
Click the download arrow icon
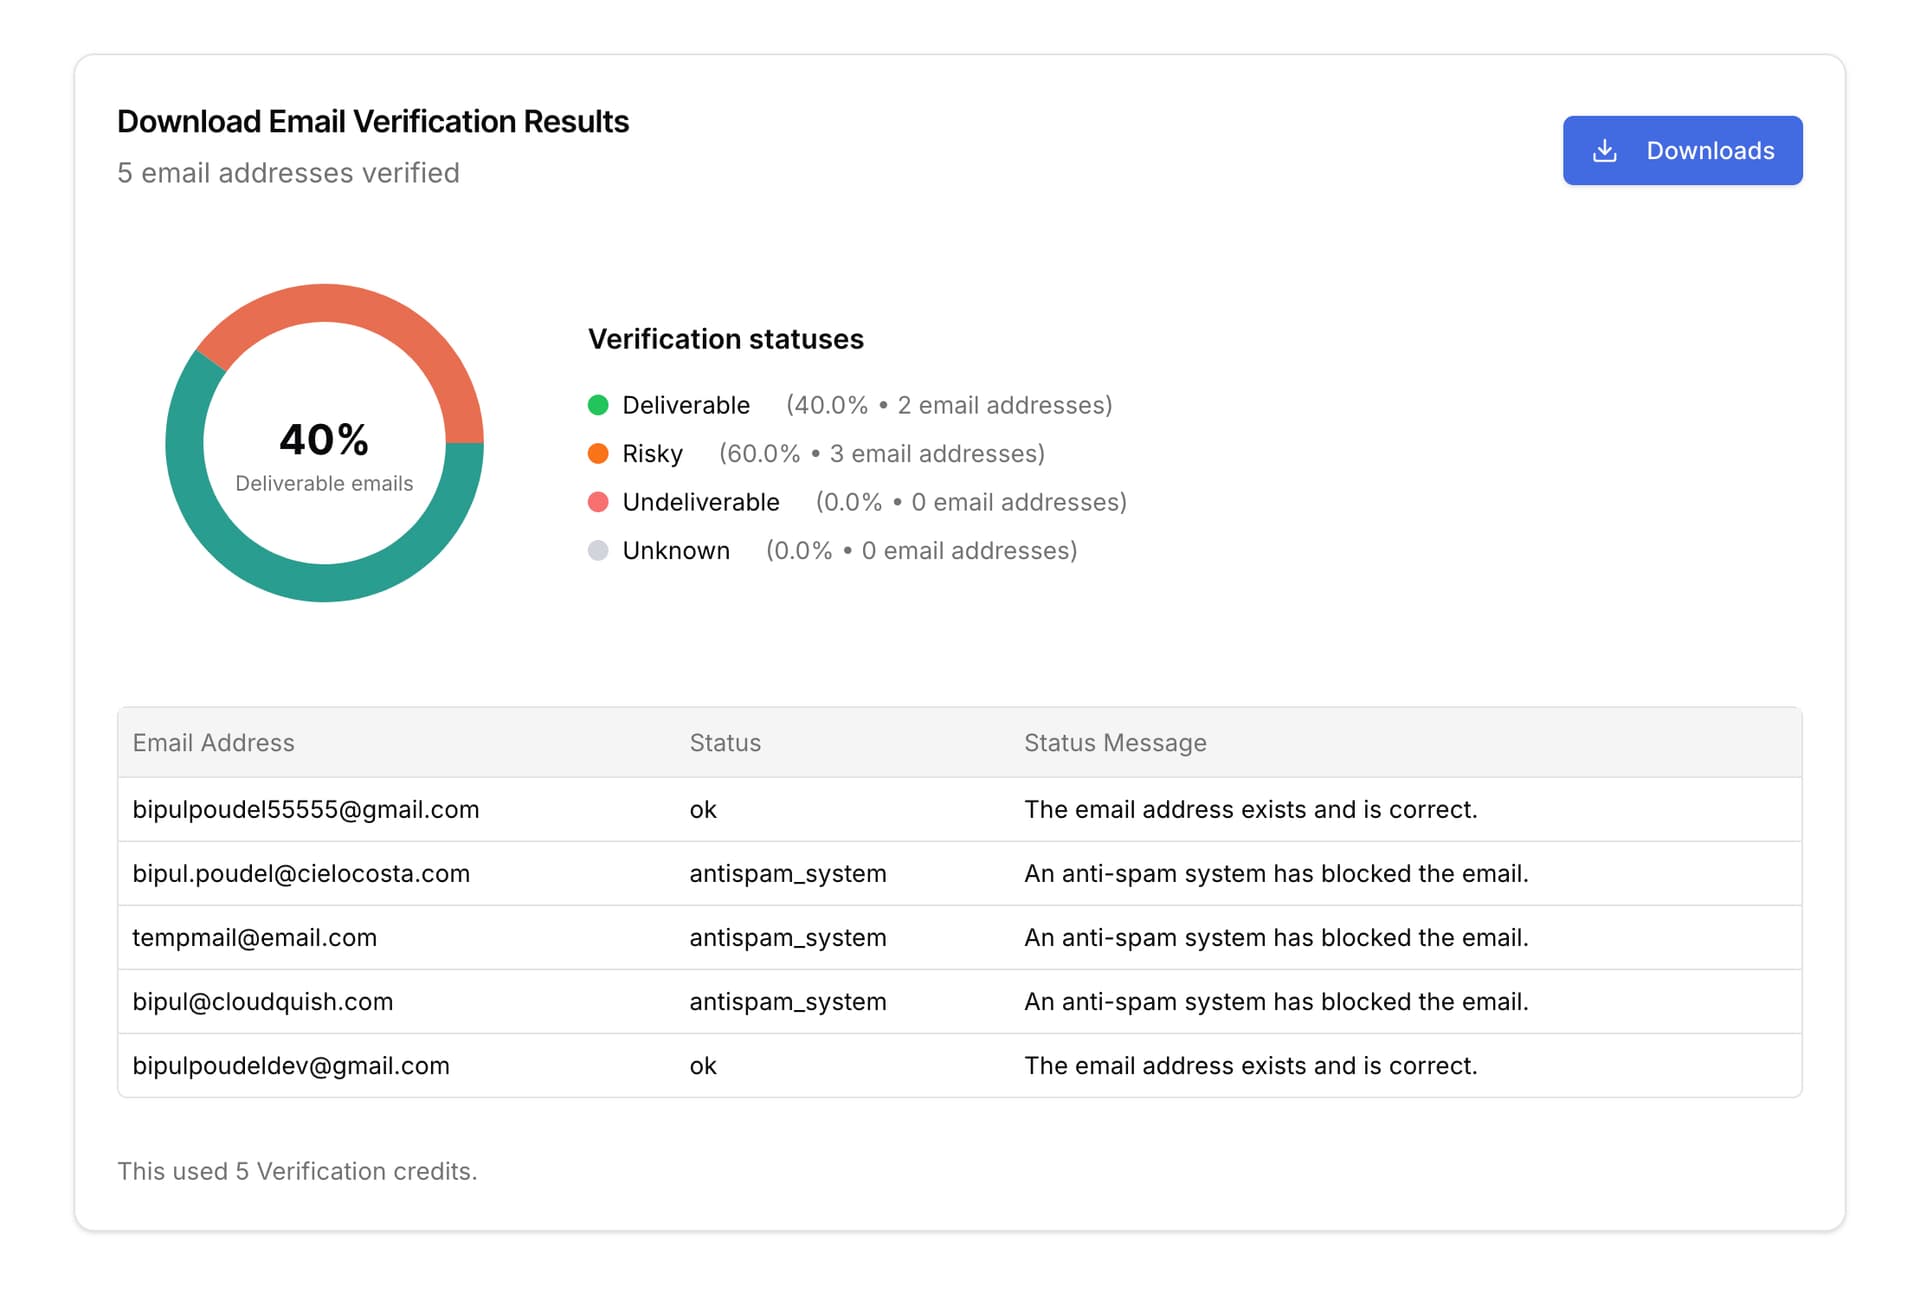click(x=1604, y=151)
